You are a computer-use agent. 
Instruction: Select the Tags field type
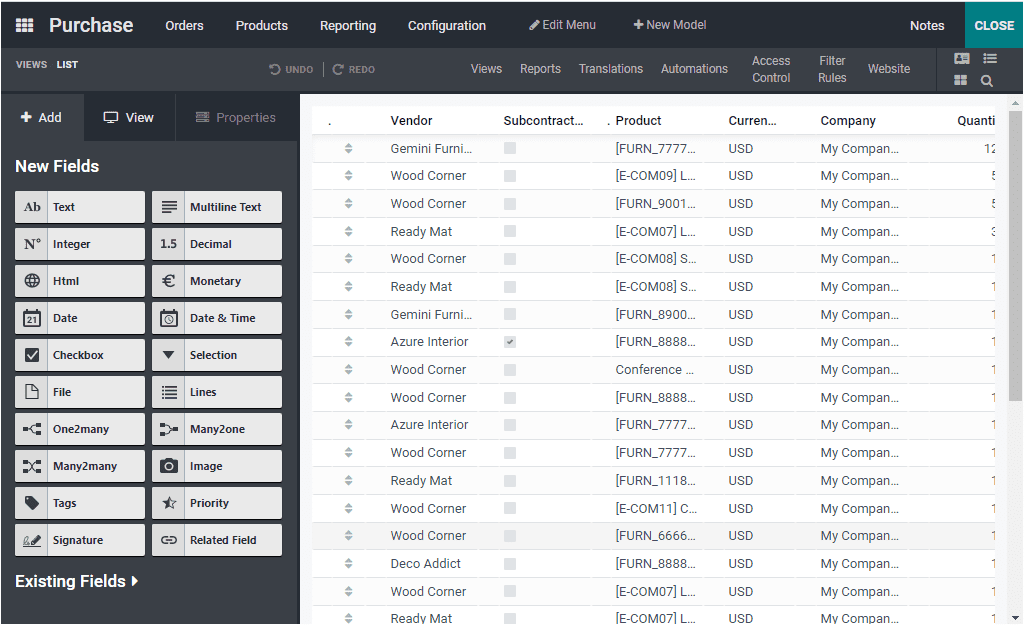point(79,502)
